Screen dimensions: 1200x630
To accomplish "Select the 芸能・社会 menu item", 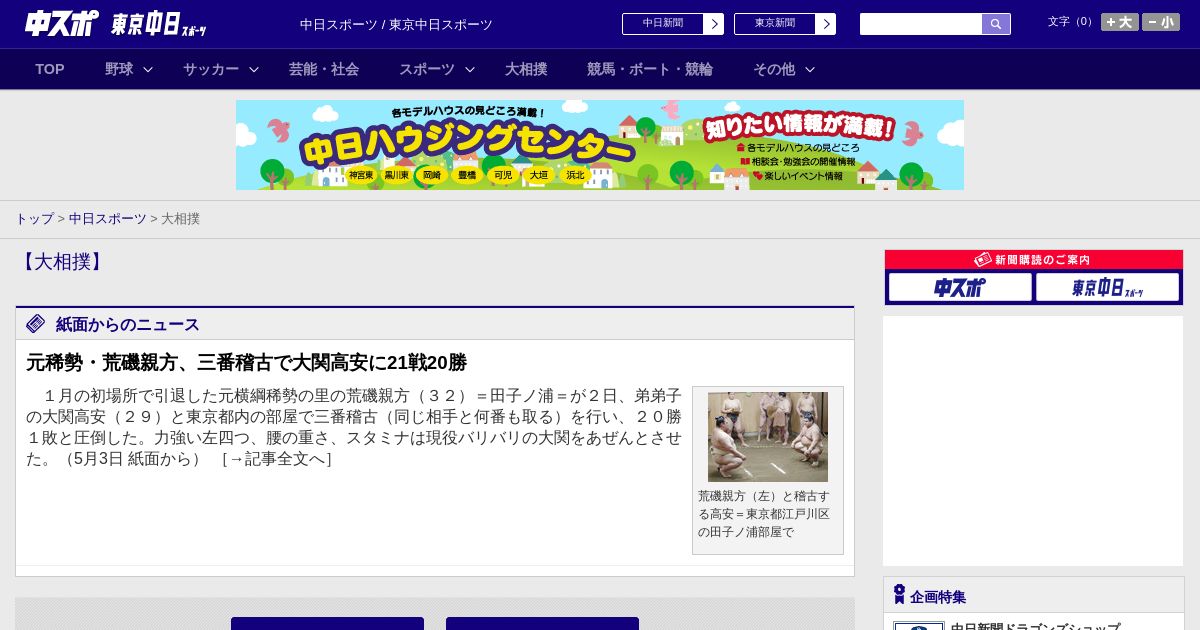I will click(x=324, y=69).
